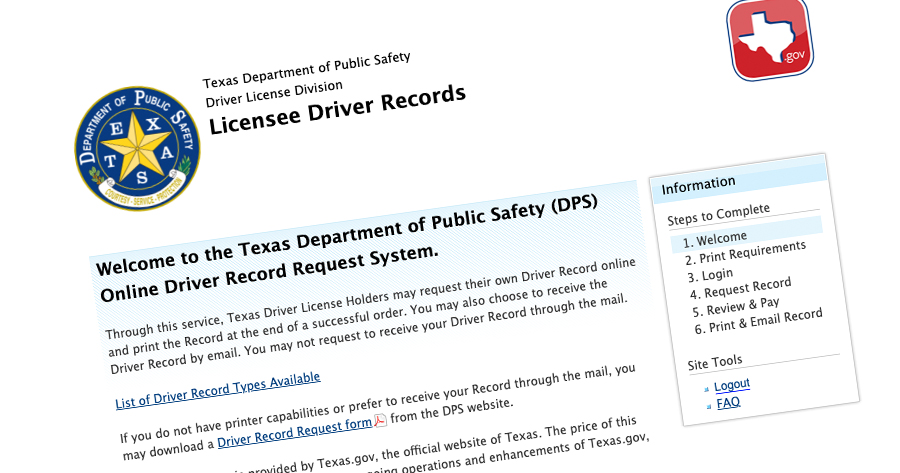Select step 2. Print Requirements
Viewport: 900px width, 473px height.
[745, 253]
